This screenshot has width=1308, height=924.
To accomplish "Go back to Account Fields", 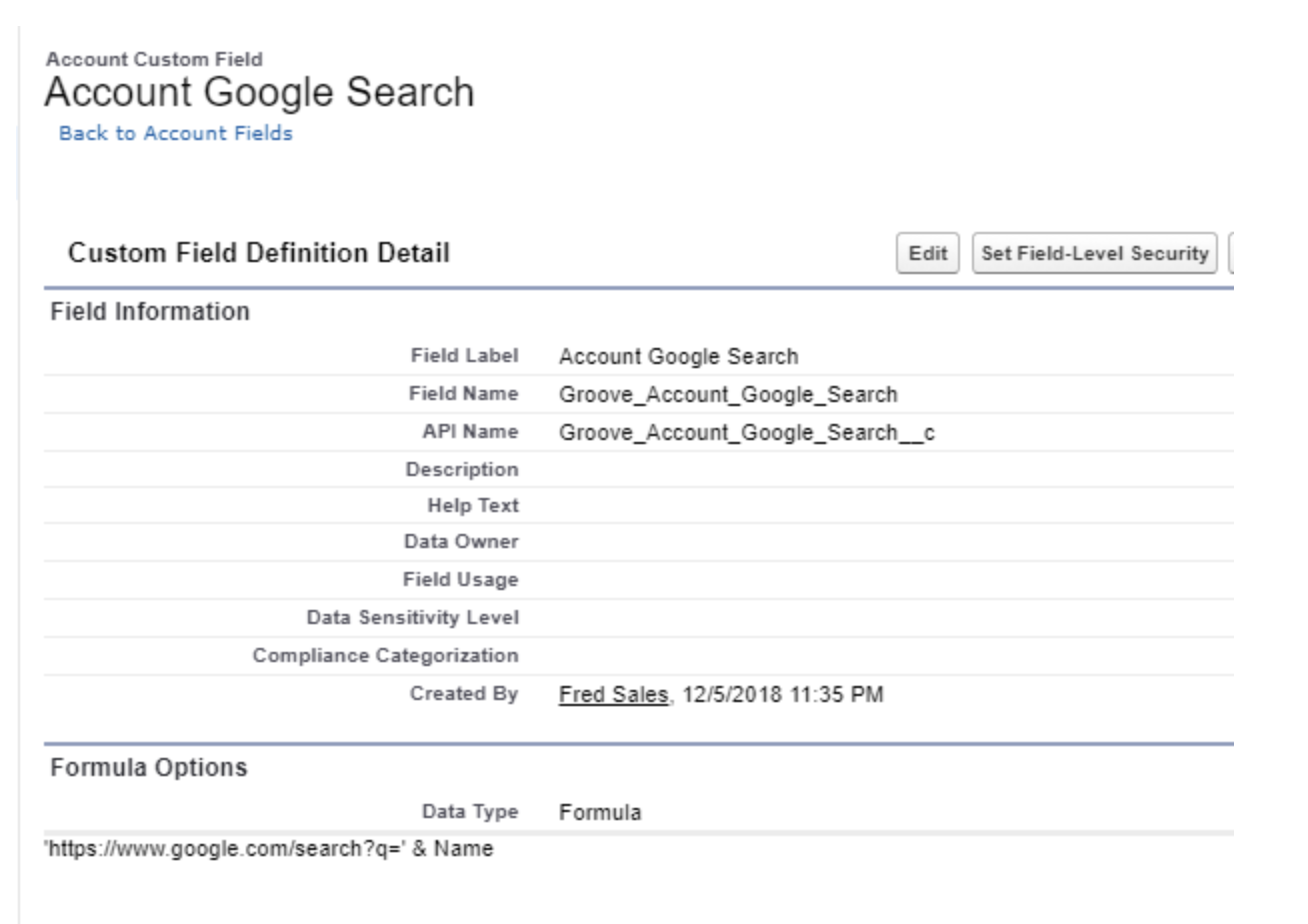I will pyautogui.click(x=176, y=133).
